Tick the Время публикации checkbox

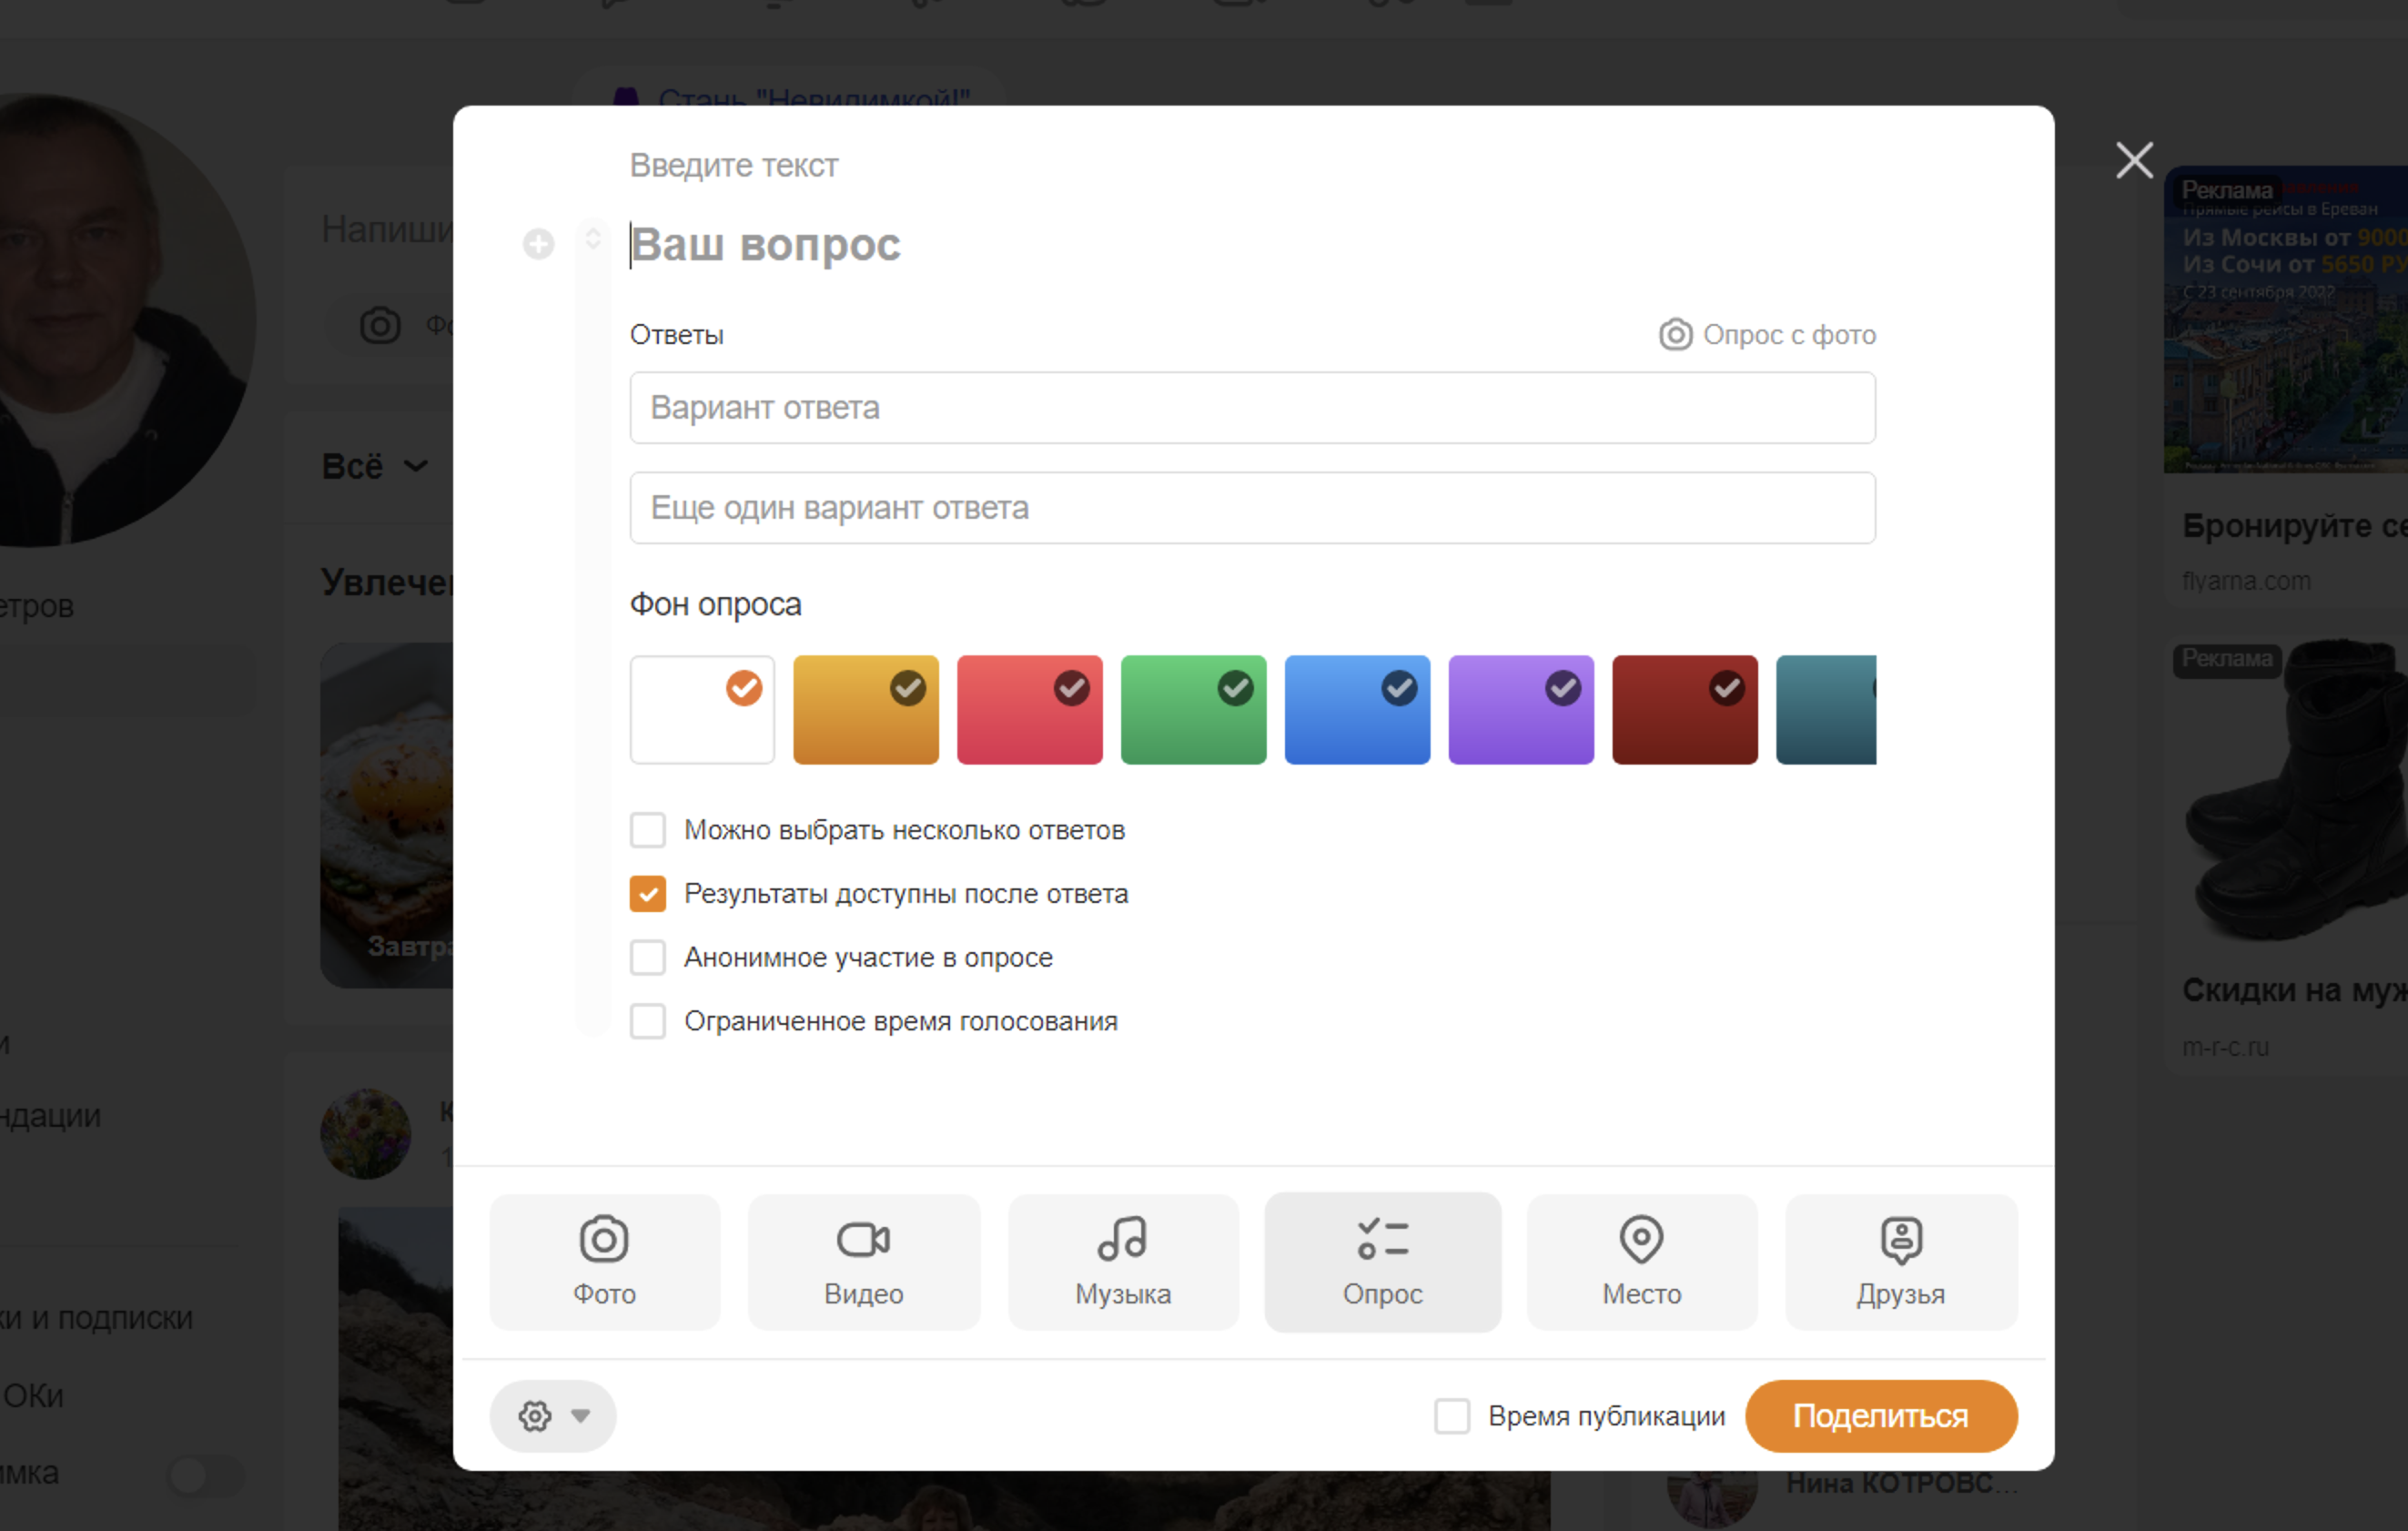1451,1415
